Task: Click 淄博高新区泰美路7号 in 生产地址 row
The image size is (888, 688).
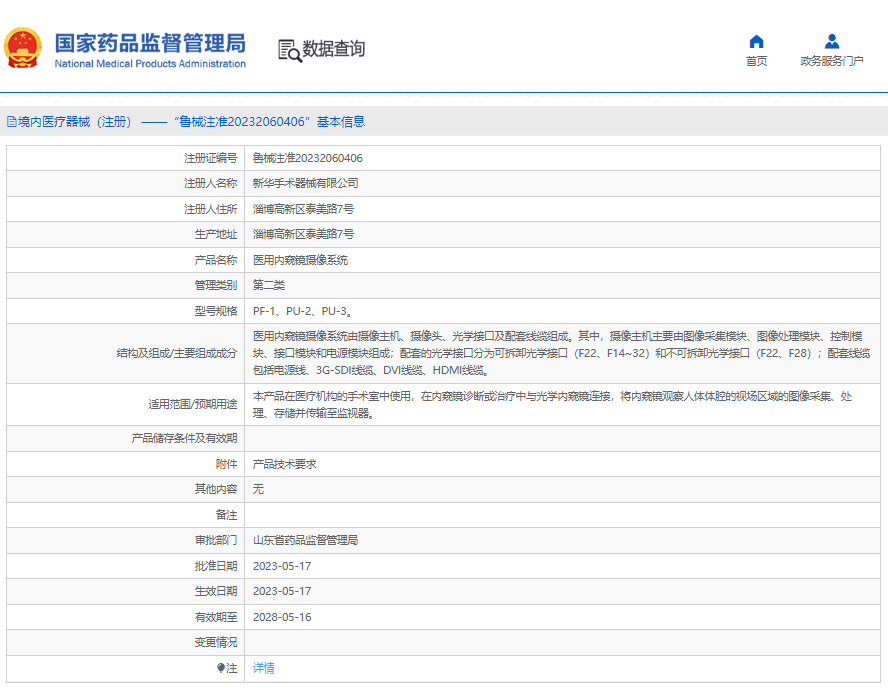Action: (x=303, y=234)
